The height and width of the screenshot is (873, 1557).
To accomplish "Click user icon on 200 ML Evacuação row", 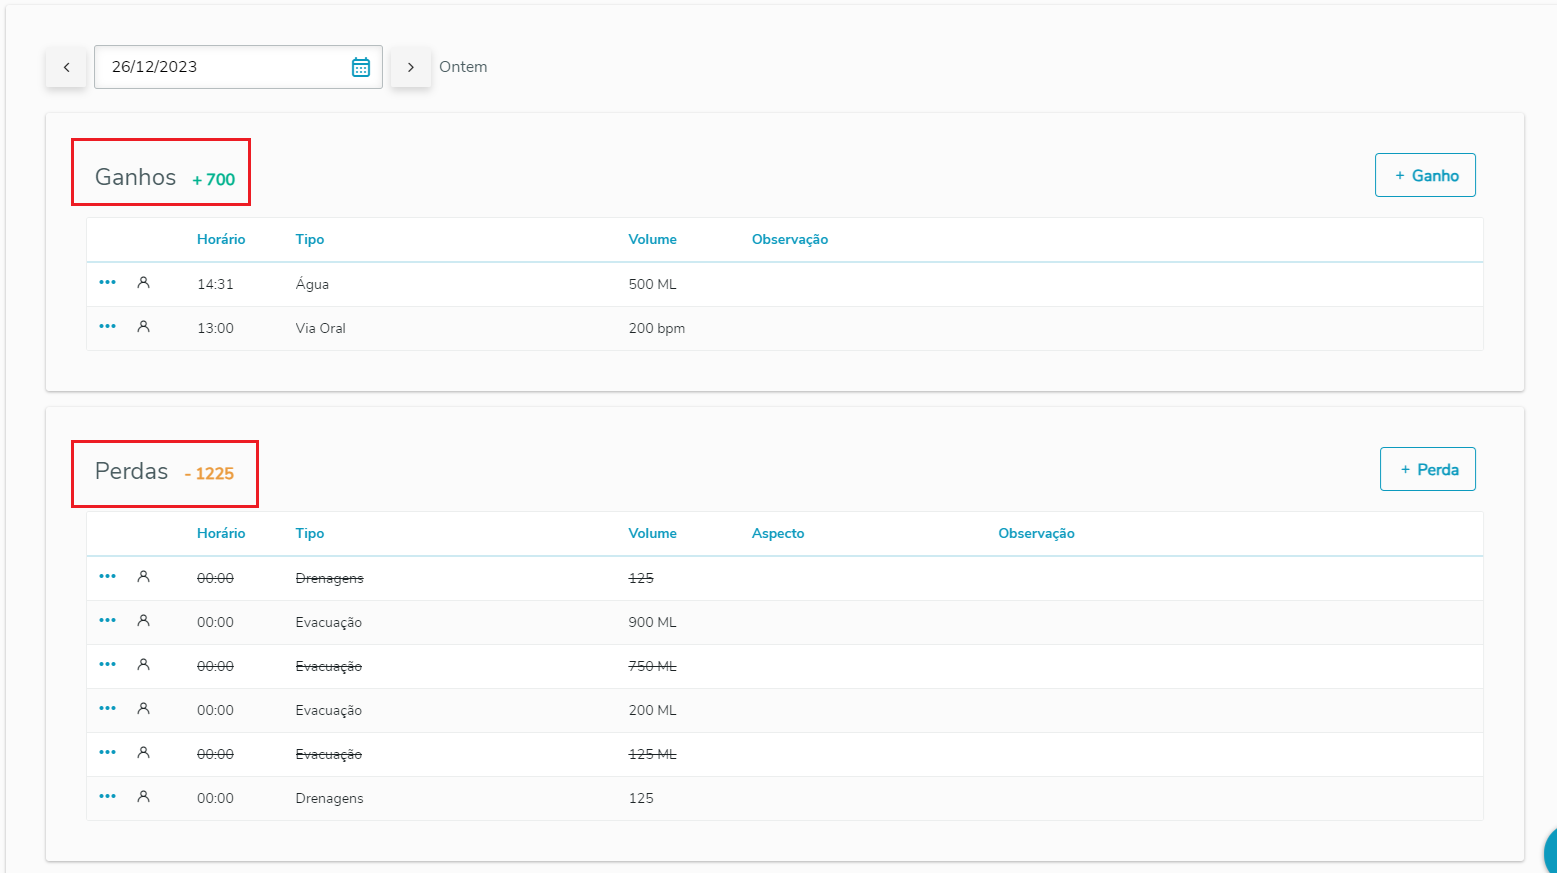I will [x=144, y=709].
